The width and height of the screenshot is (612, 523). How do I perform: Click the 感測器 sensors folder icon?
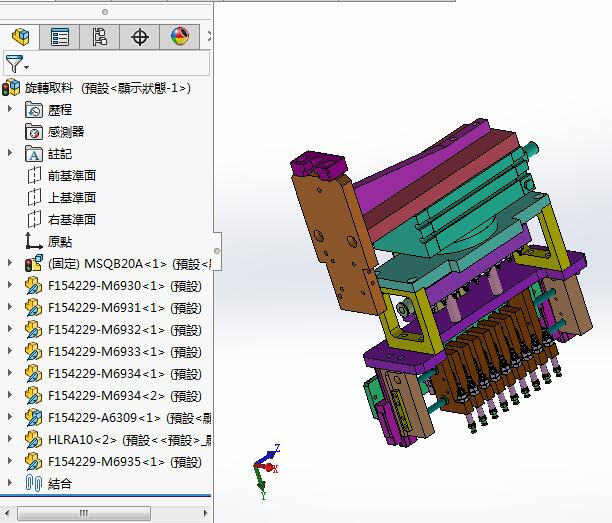point(34,132)
